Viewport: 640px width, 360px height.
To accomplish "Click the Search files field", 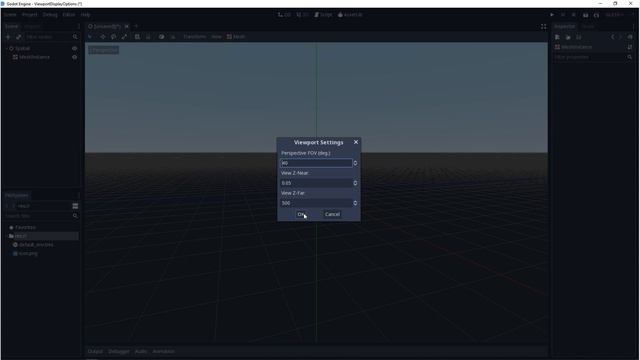I will (41, 216).
